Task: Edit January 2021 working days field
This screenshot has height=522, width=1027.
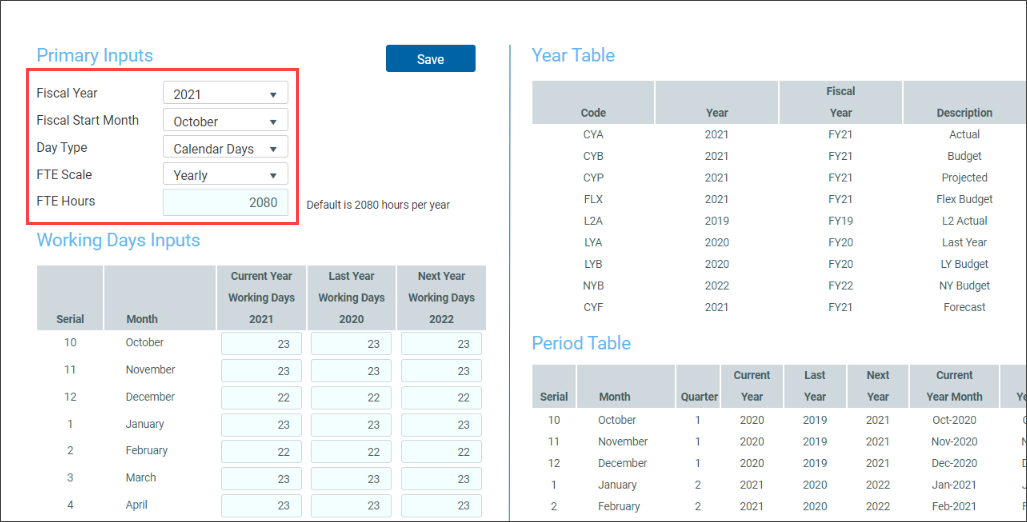Action: (x=261, y=425)
